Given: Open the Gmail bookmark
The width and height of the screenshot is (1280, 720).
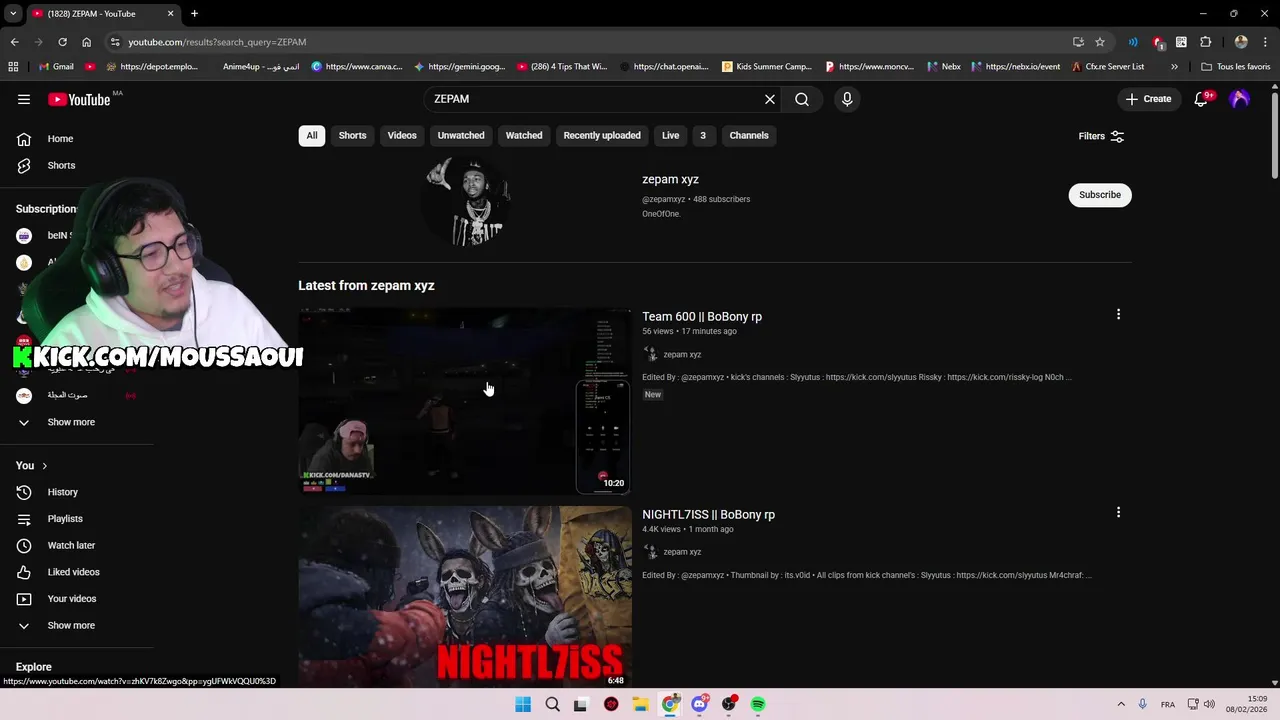Looking at the screenshot, I should [x=55, y=67].
